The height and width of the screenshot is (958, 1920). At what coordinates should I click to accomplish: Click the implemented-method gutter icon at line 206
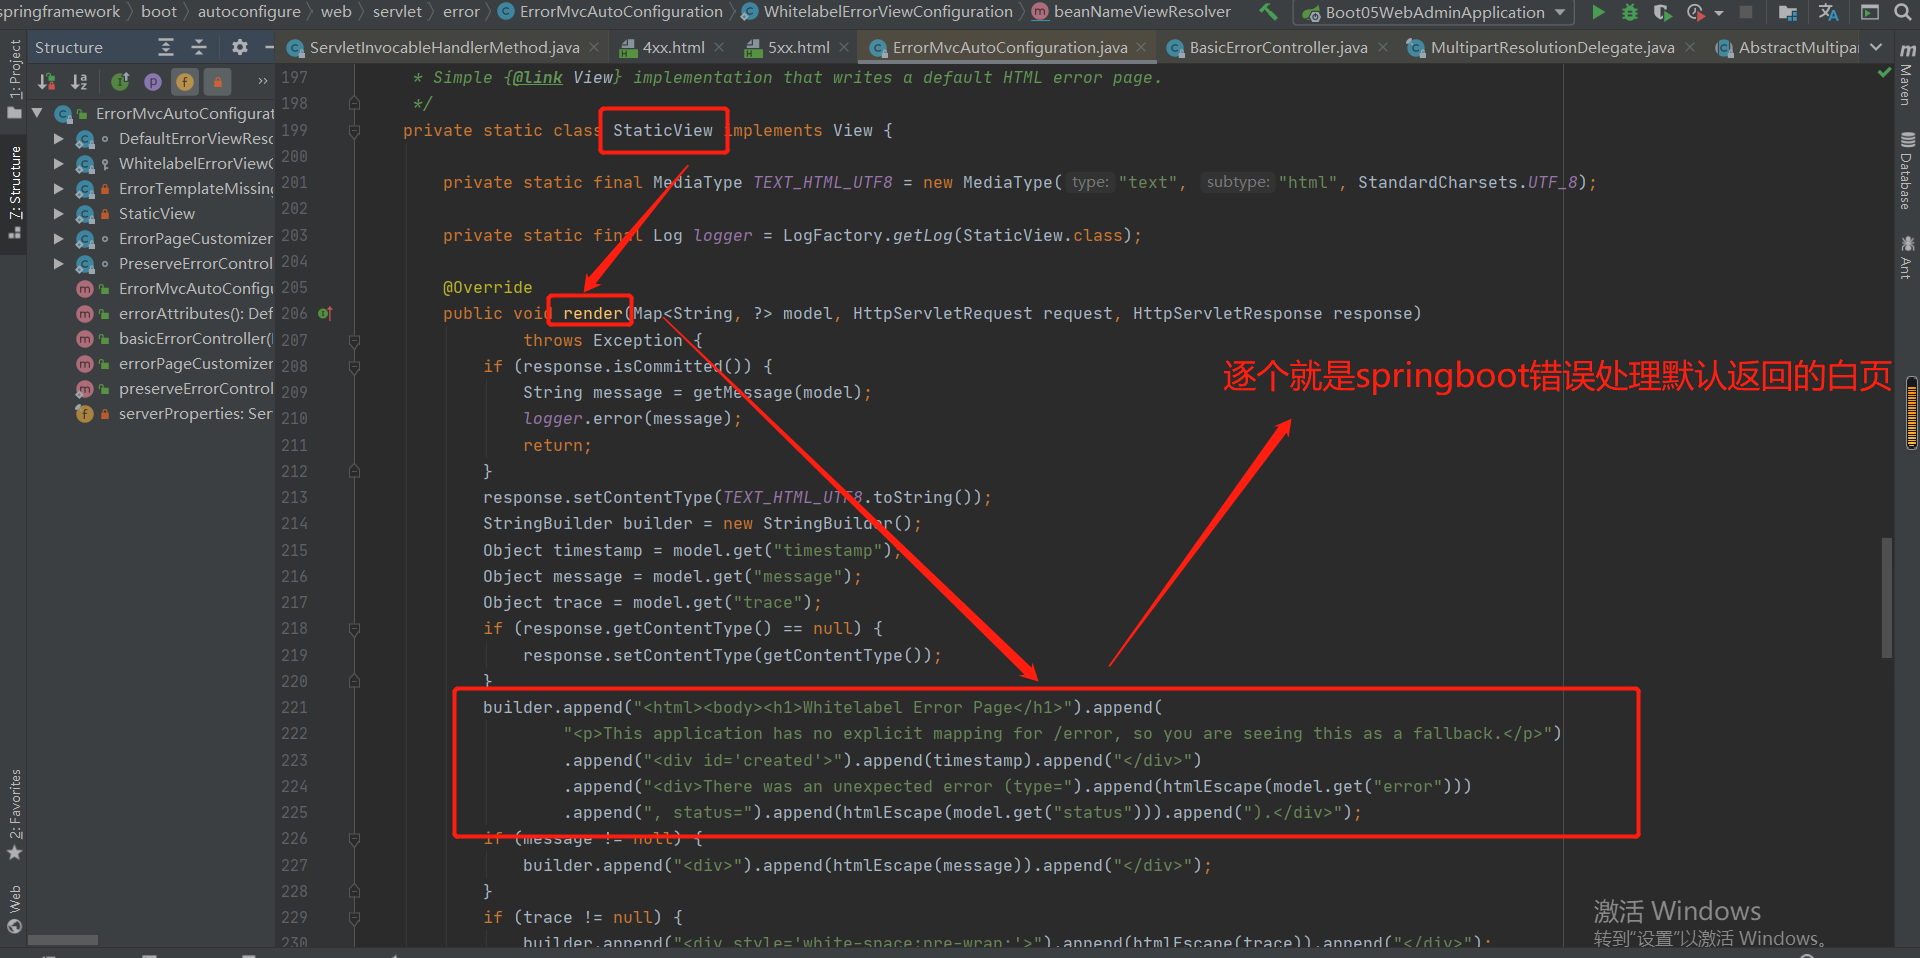click(x=324, y=313)
